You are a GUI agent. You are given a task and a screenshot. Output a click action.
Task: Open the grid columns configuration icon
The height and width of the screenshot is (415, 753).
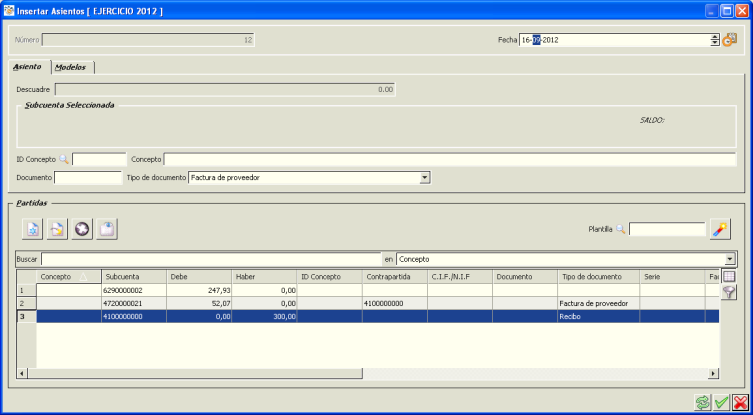pos(729,277)
